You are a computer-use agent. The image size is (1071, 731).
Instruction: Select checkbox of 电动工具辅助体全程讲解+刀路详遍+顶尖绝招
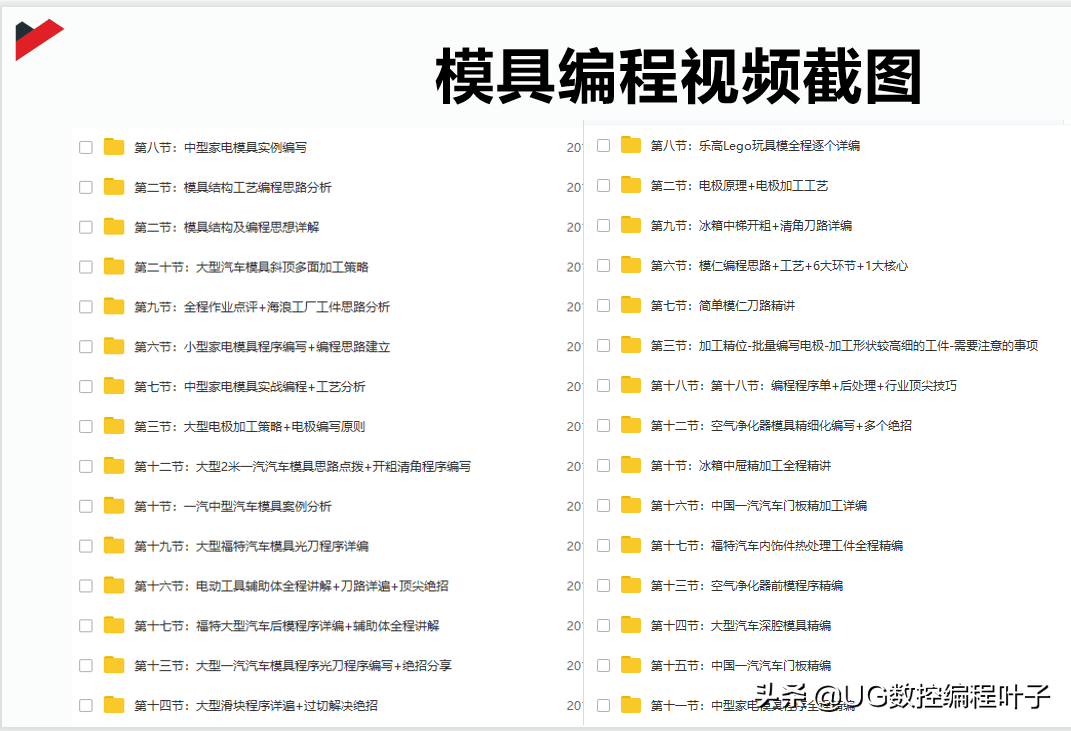85,585
